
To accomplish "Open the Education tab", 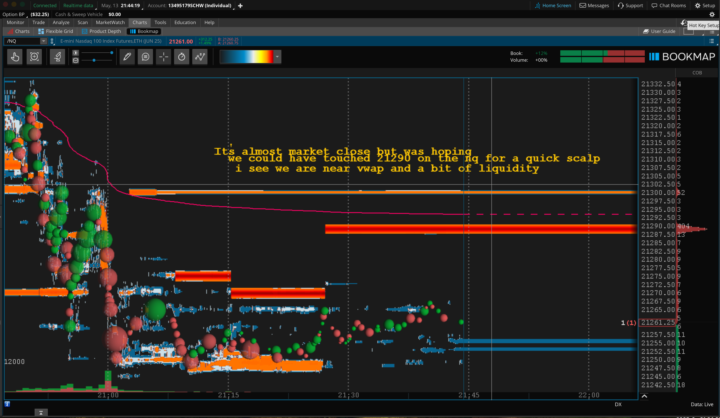I will (x=185, y=23).
